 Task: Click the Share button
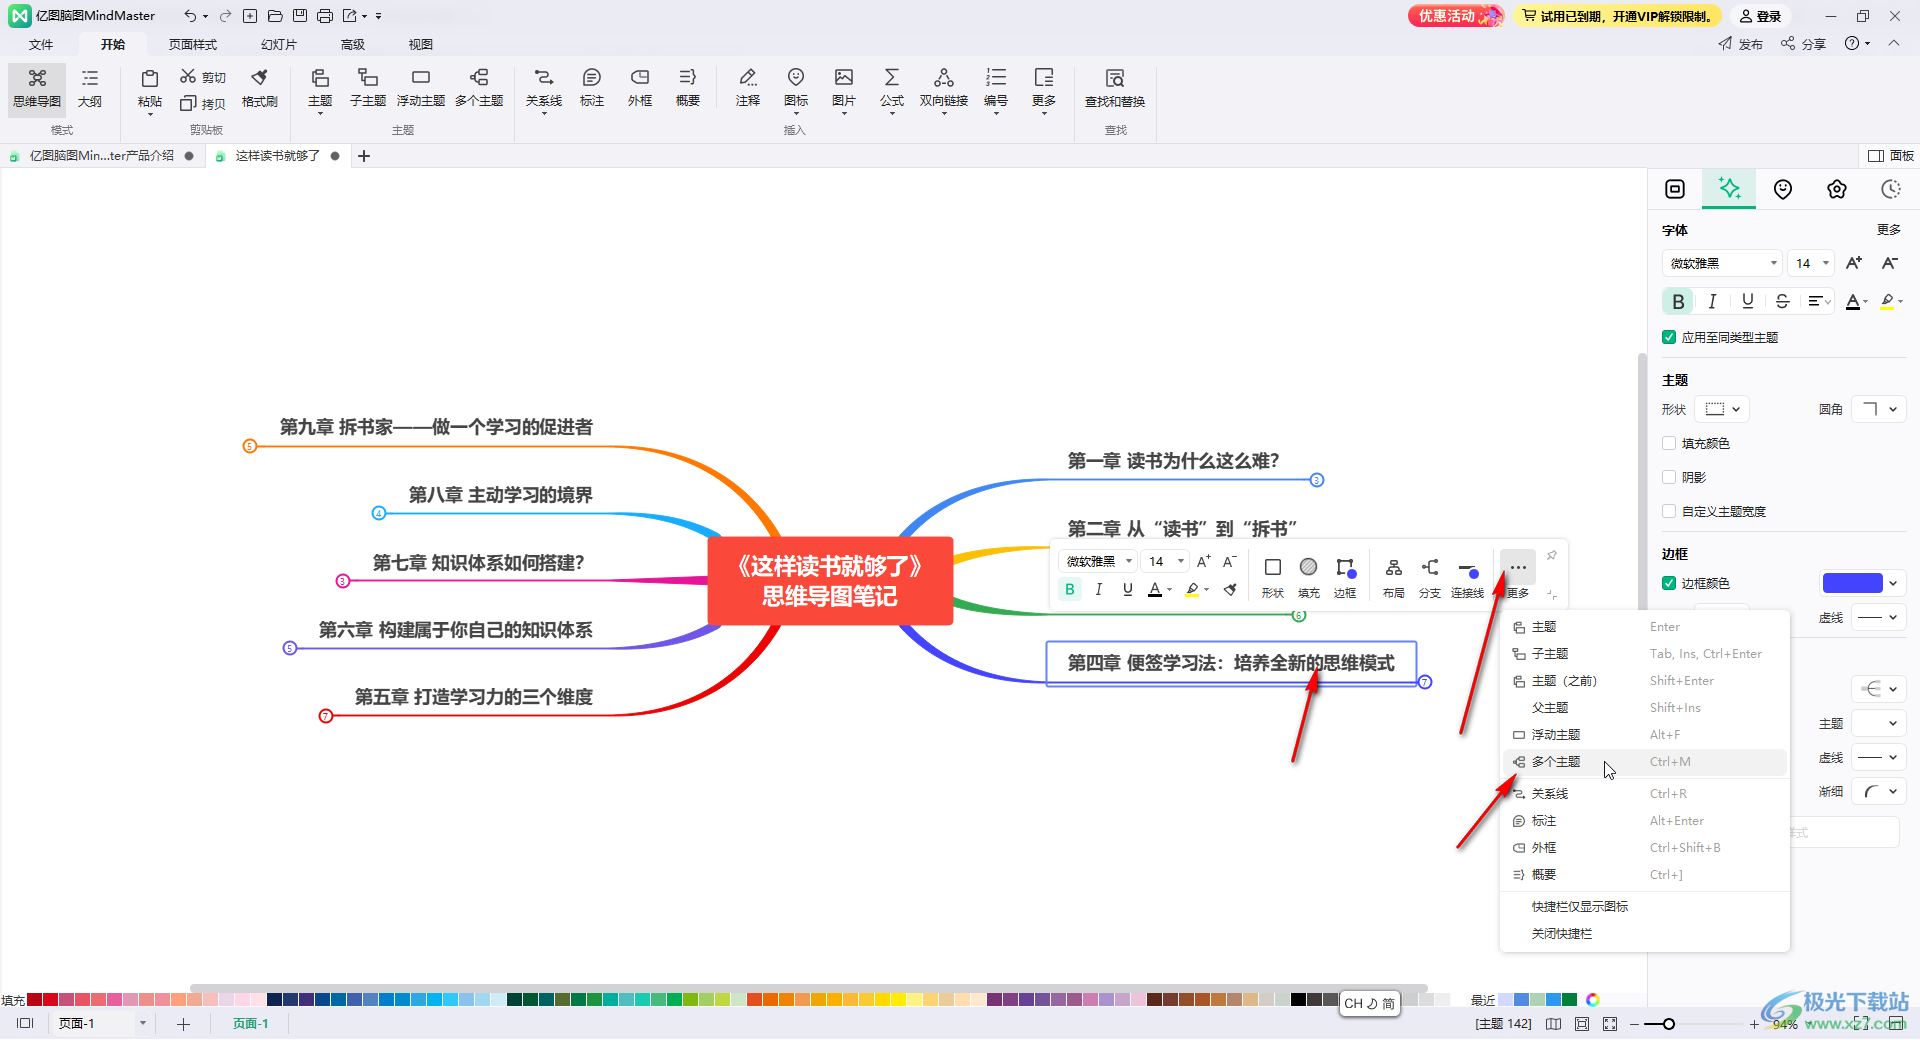point(1804,44)
